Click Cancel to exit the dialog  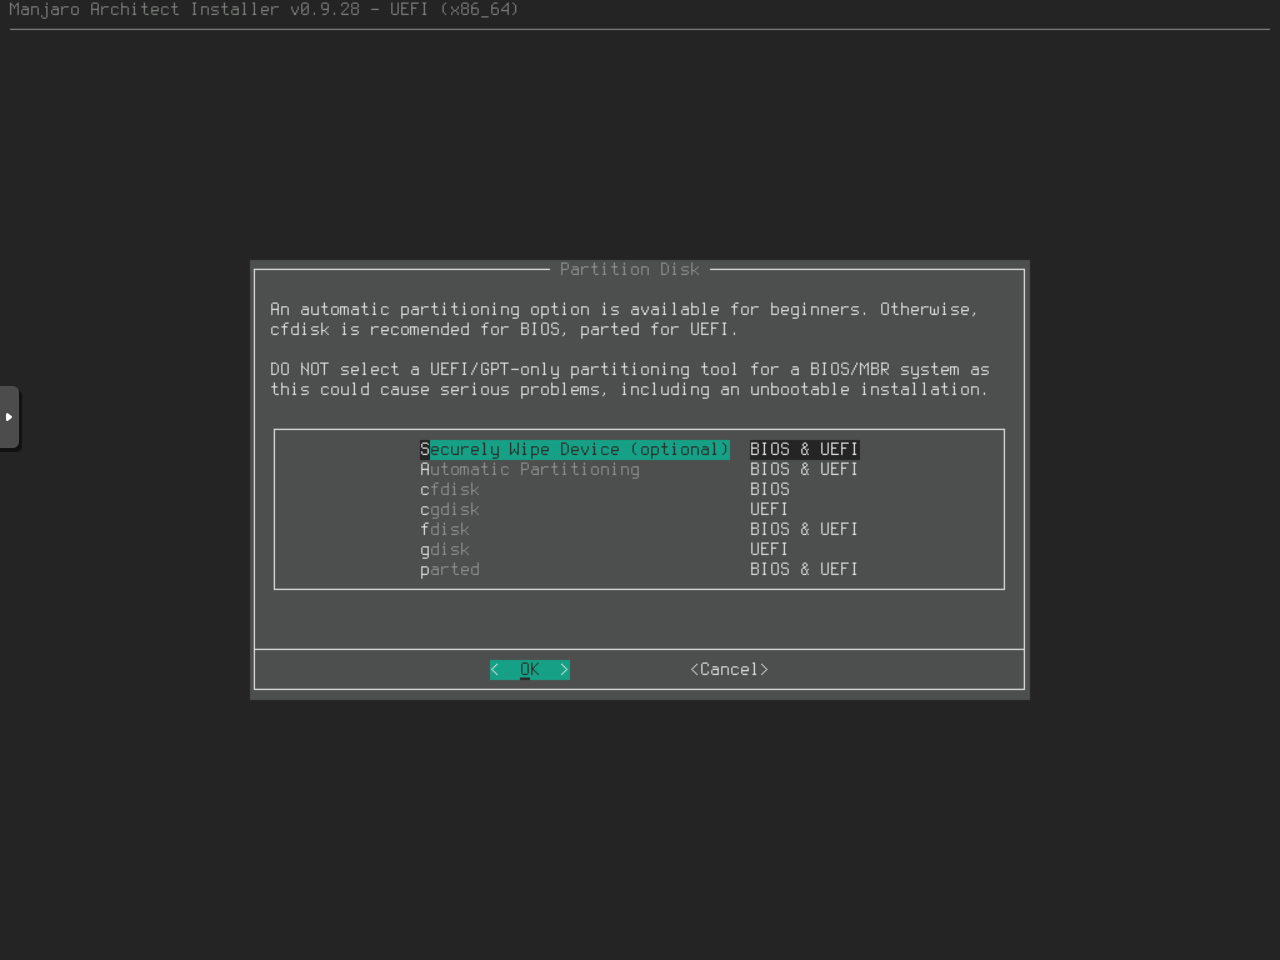pos(729,669)
